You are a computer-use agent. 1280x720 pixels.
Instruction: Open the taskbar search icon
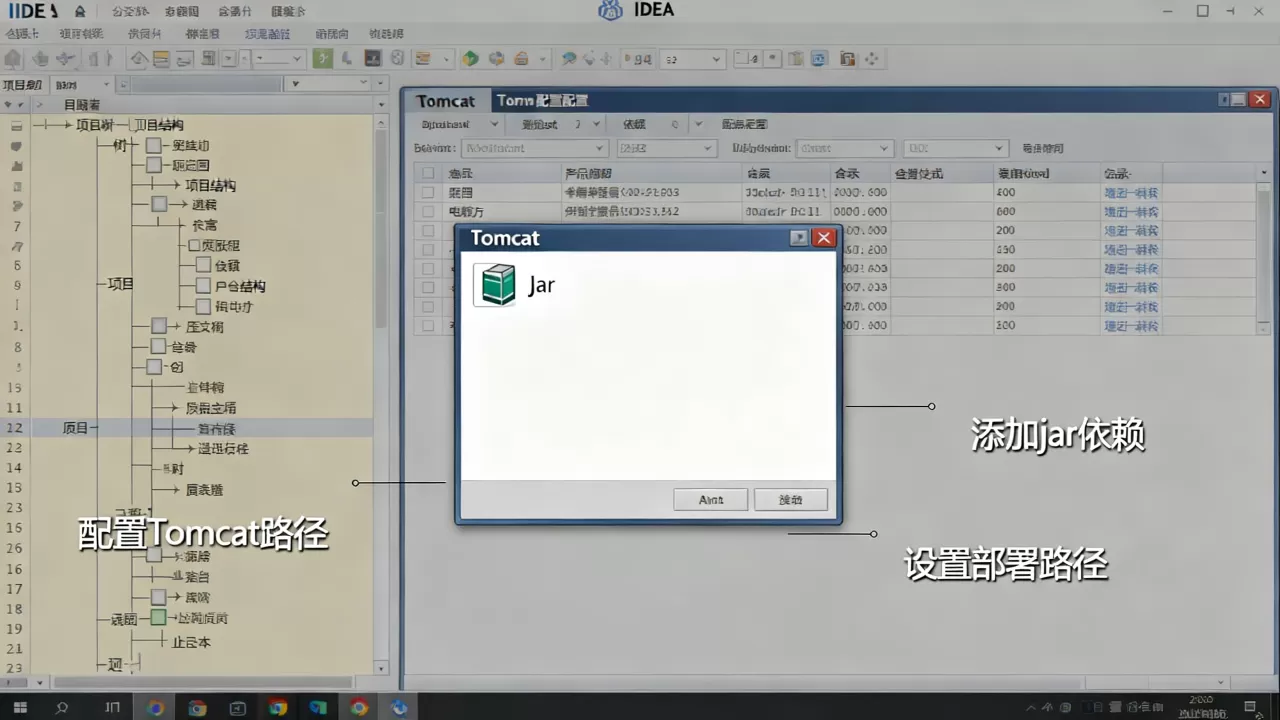click(62, 708)
